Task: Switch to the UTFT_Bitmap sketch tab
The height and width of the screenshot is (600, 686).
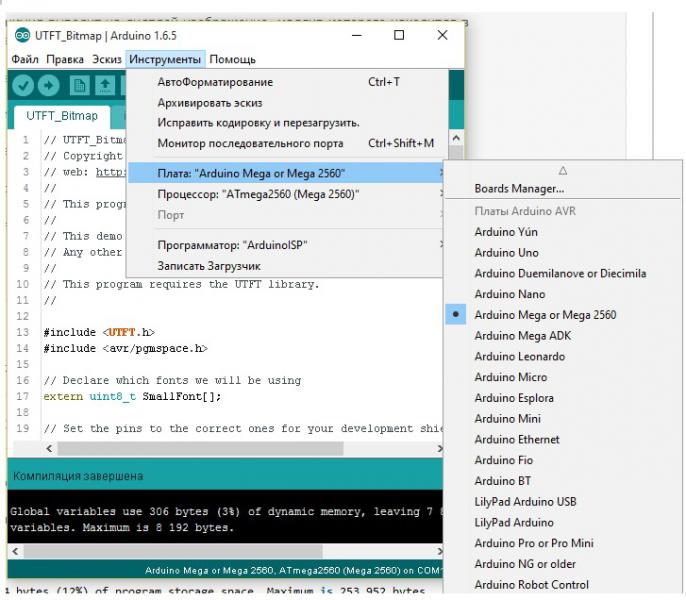Action: point(62,116)
